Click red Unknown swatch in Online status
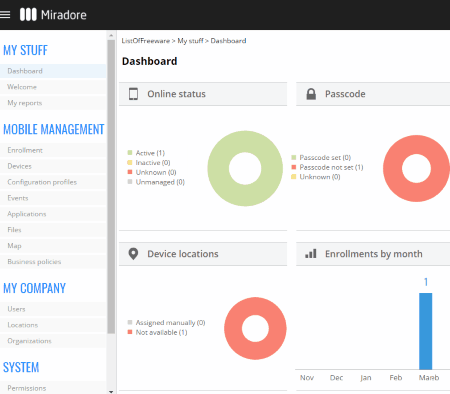The image size is (450, 394). 130,172
